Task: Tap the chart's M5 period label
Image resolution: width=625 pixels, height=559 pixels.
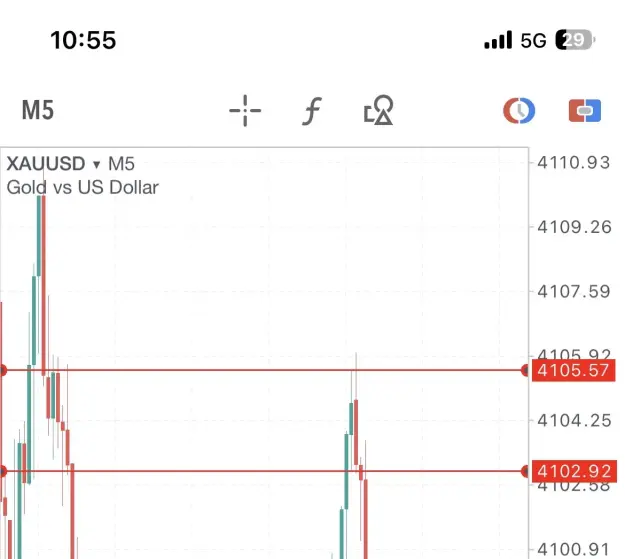Action: coord(122,164)
